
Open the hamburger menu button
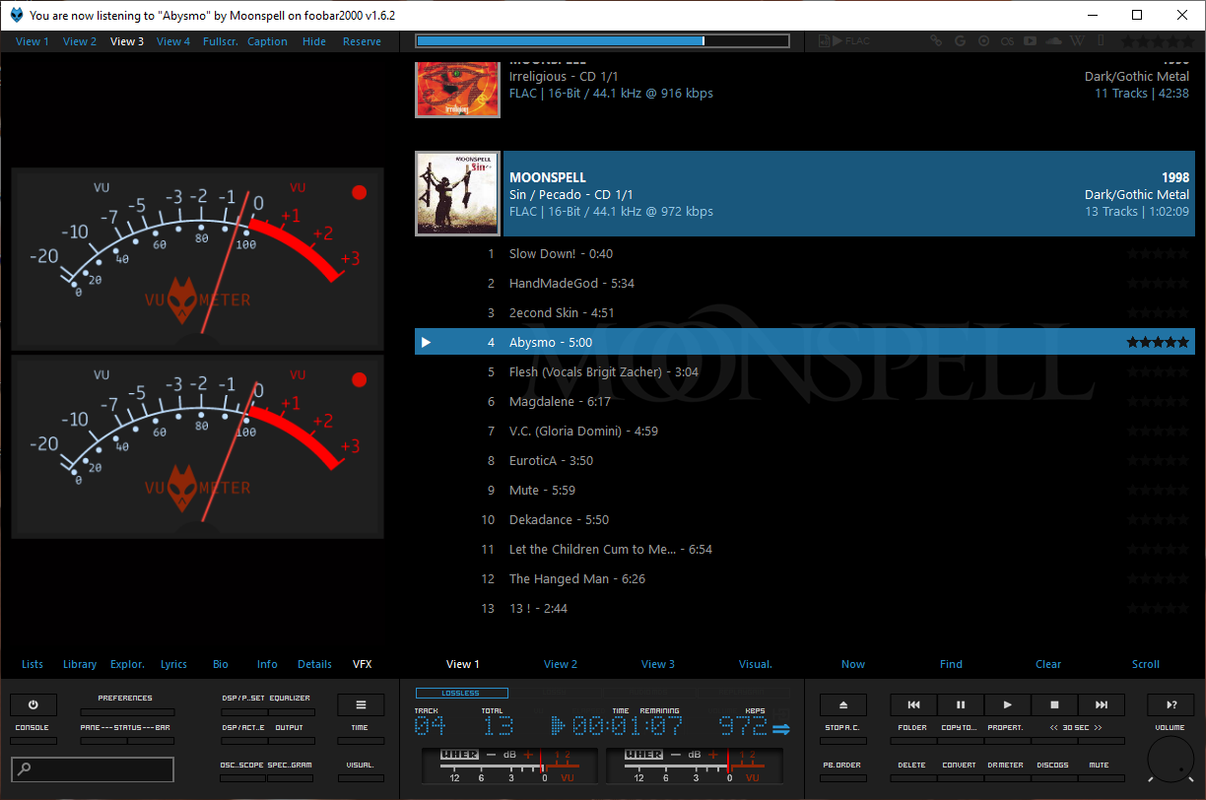coord(361,705)
